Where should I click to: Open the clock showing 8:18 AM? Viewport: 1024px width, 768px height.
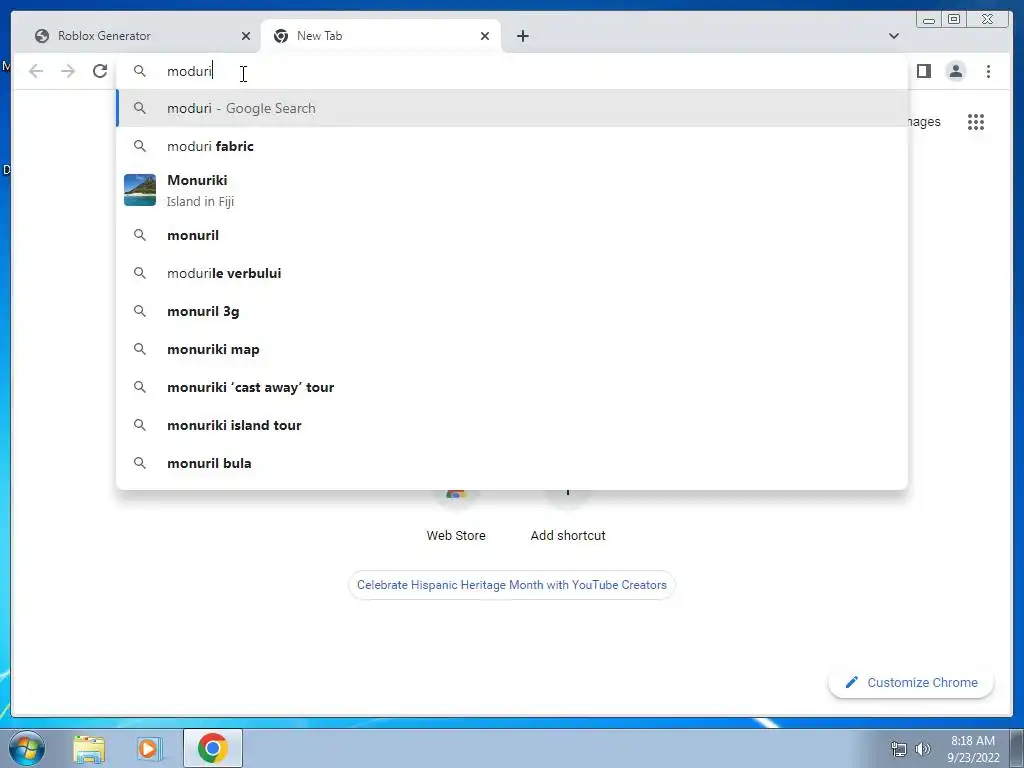pos(973,749)
